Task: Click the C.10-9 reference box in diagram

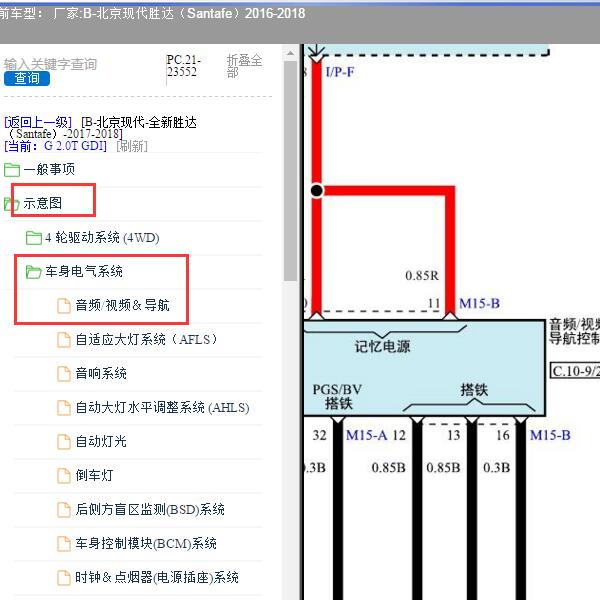Action: (x=575, y=371)
